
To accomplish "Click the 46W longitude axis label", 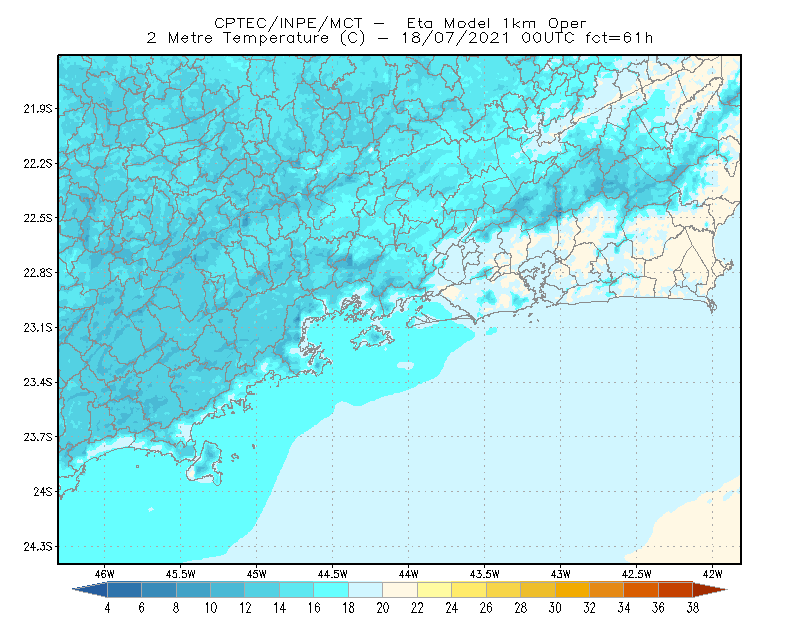I will tap(104, 574).
